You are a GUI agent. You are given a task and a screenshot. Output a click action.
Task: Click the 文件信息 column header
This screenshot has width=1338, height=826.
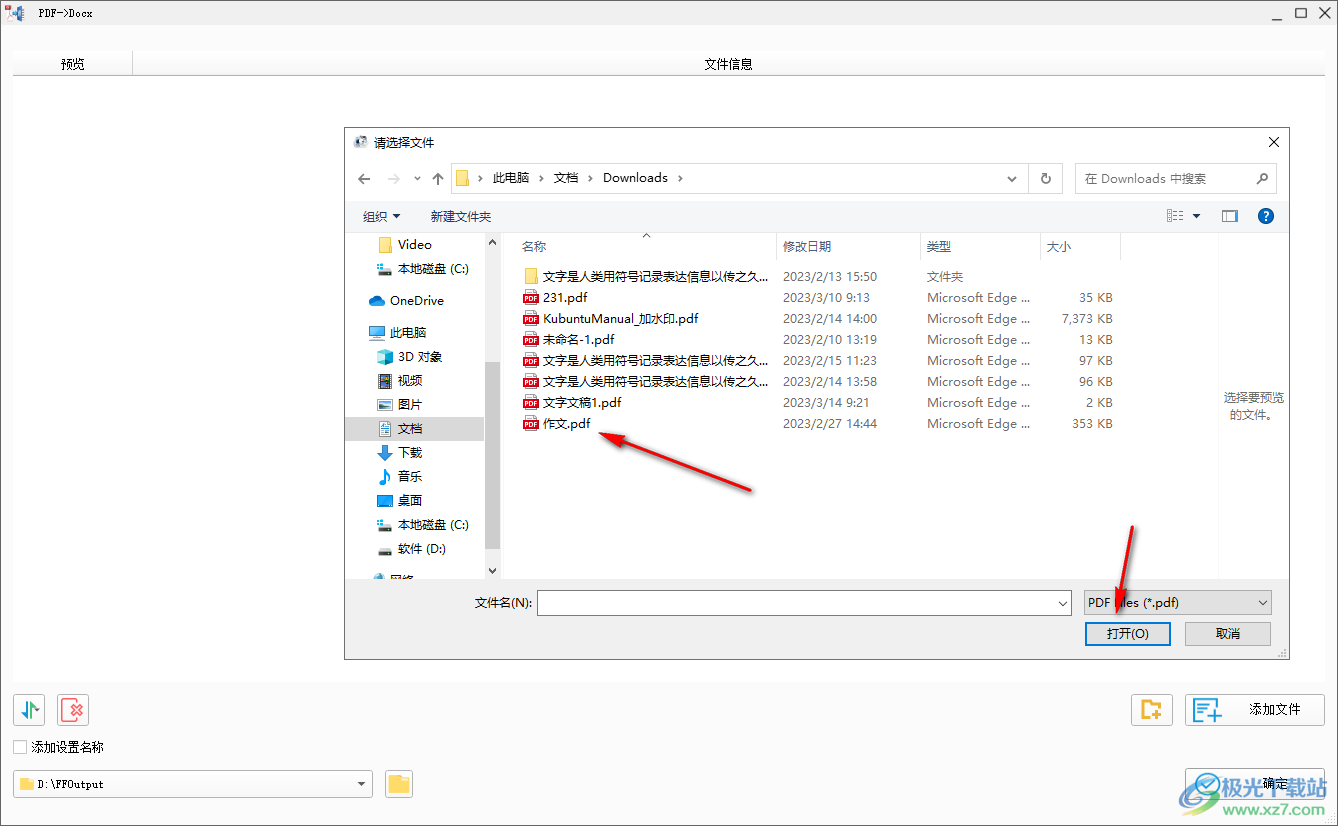tap(728, 63)
